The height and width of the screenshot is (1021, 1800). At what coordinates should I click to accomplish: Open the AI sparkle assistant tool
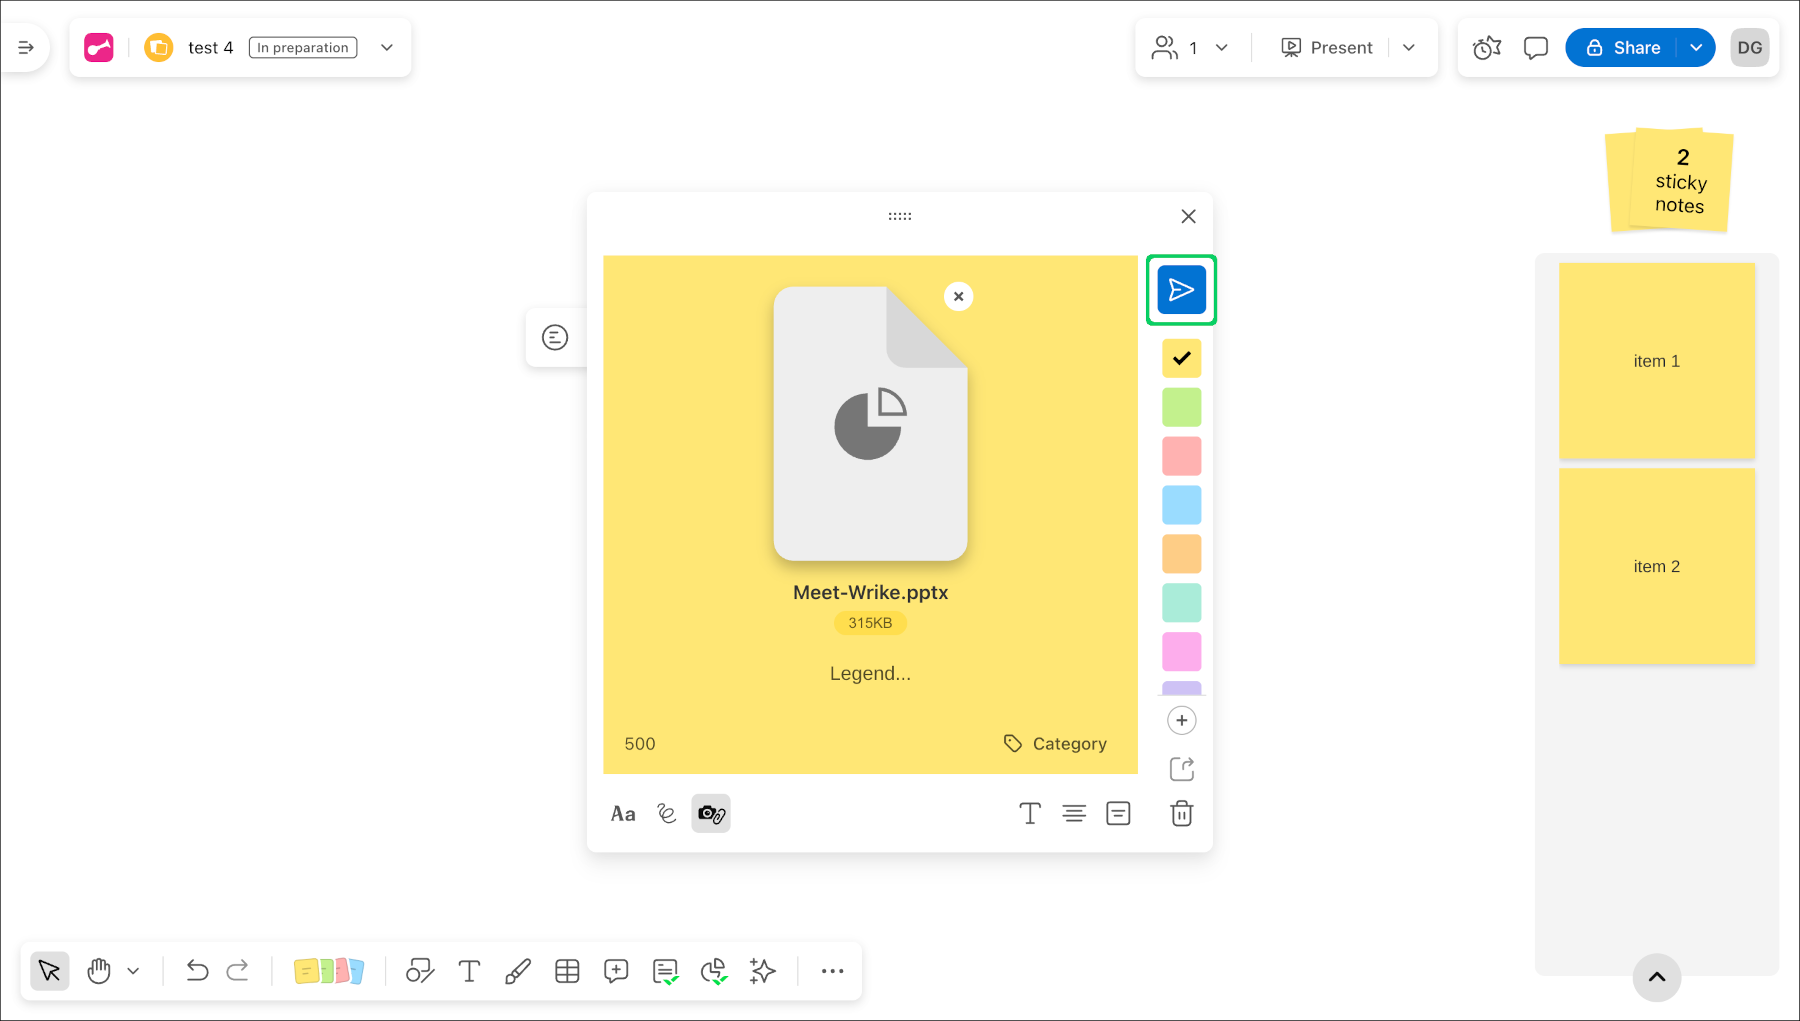tap(762, 970)
